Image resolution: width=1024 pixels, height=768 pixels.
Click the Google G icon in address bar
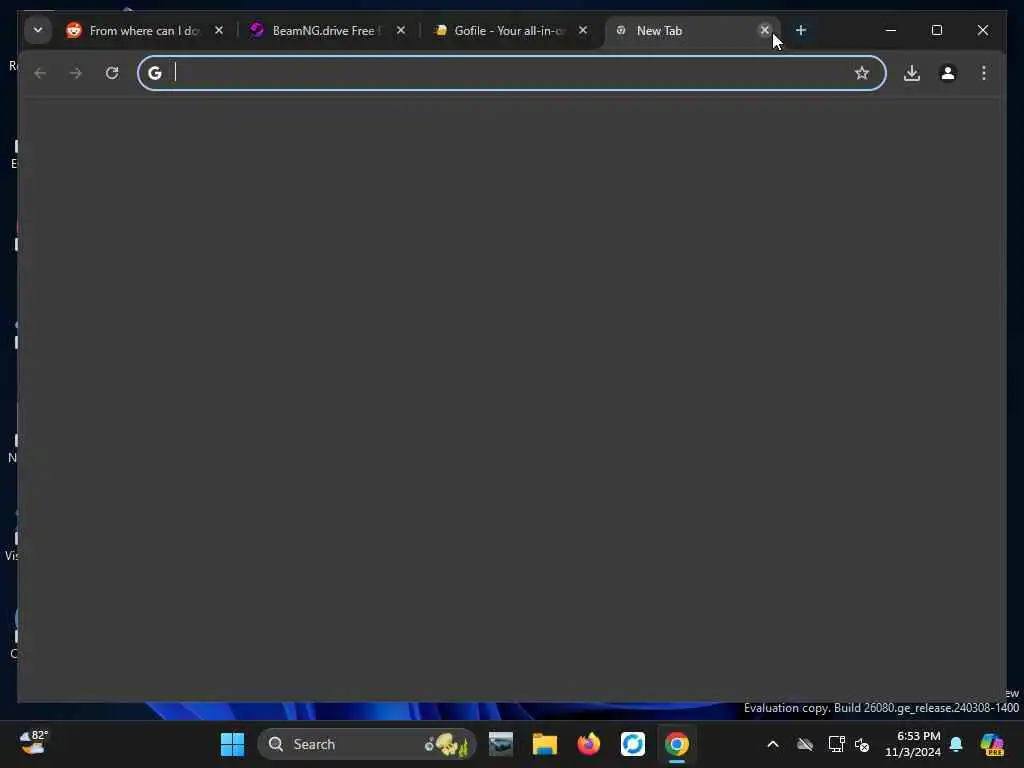click(x=155, y=73)
